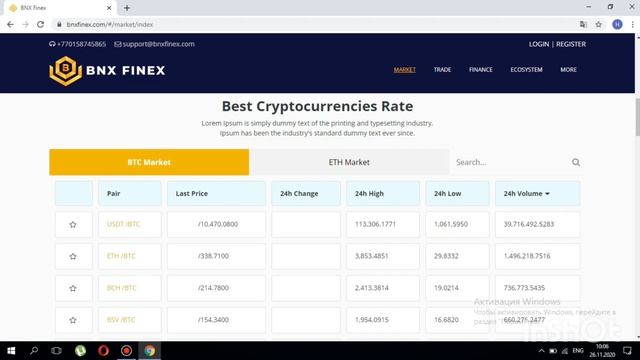Click the Last Price column header
The width and height of the screenshot is (640, 360).
point(216,193)
